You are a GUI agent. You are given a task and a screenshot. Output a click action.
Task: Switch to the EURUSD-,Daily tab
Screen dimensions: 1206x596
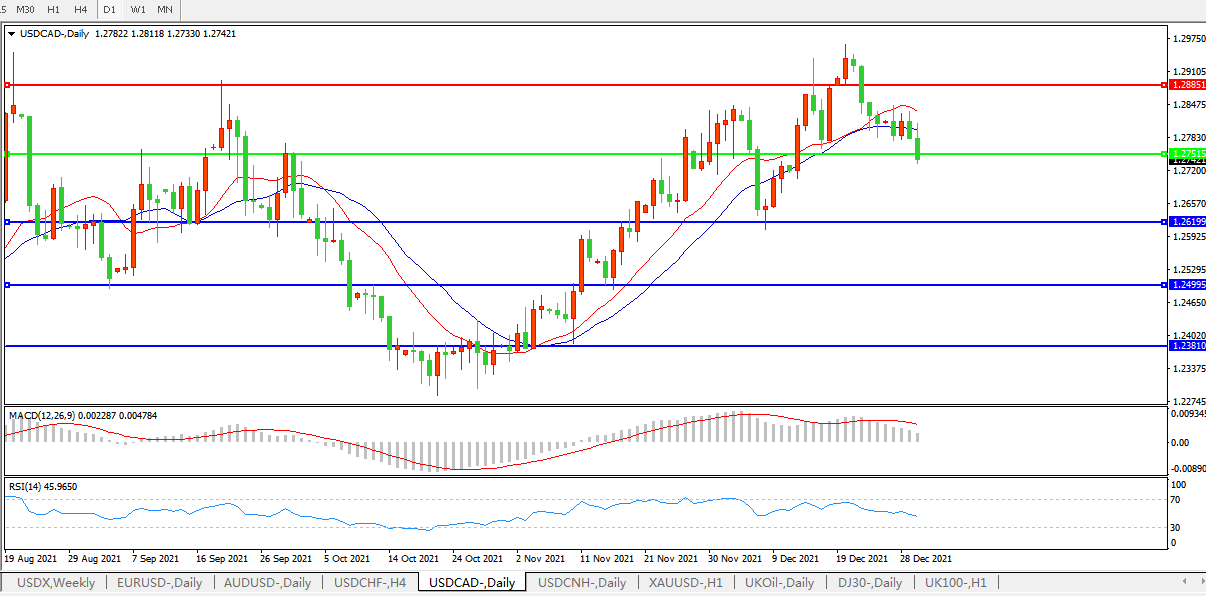[x=159, y=582]
